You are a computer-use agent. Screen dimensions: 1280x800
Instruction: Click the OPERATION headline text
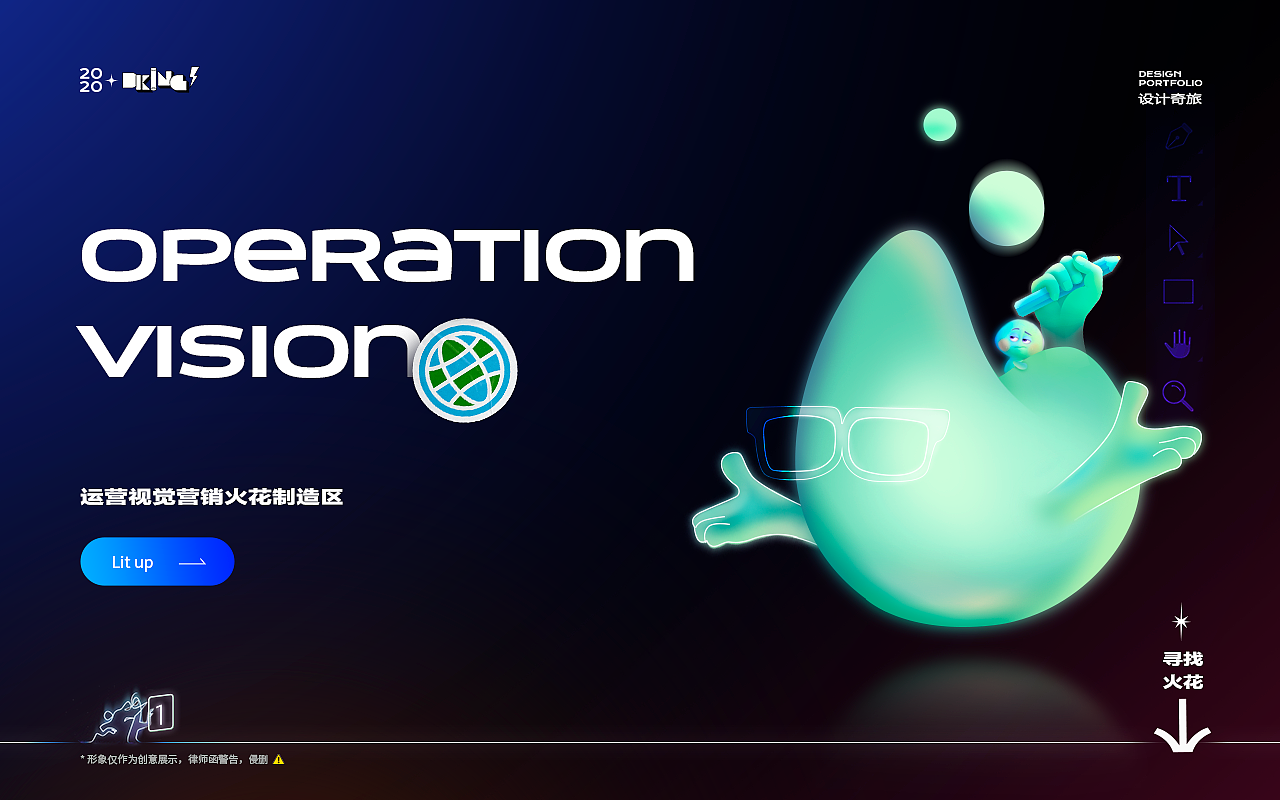coord(387,255)
